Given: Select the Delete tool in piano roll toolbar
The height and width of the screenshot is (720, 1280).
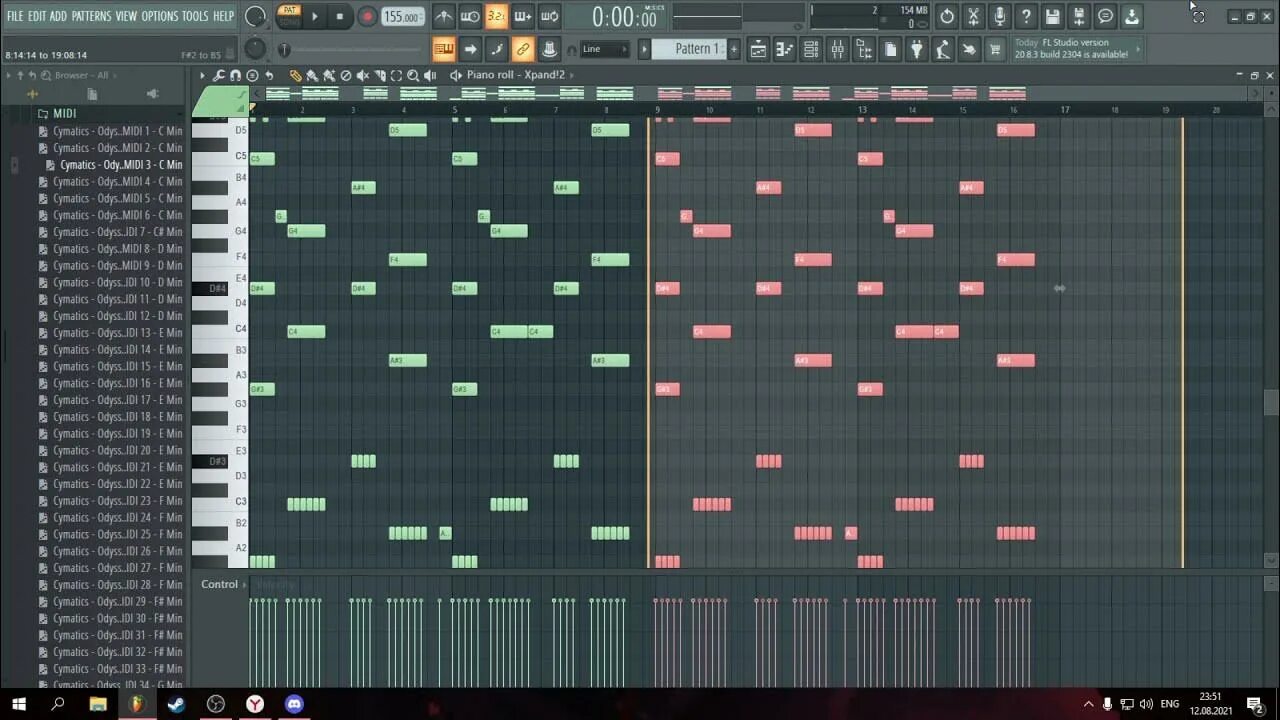Looking at the screenshot, I should 345,75.
